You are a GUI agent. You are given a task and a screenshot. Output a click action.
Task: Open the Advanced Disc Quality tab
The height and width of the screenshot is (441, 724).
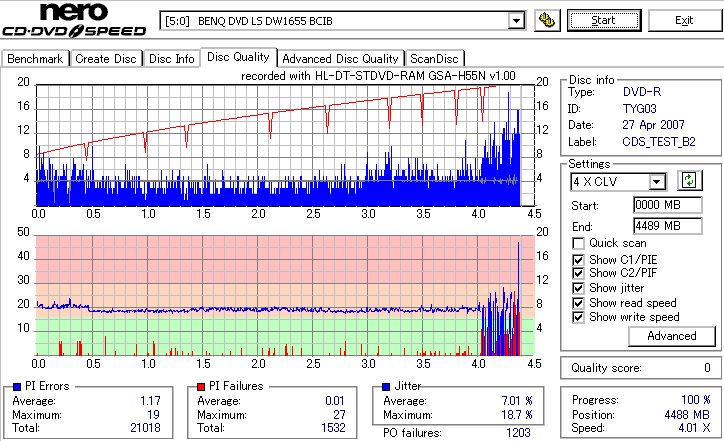(x=340, y=59)
